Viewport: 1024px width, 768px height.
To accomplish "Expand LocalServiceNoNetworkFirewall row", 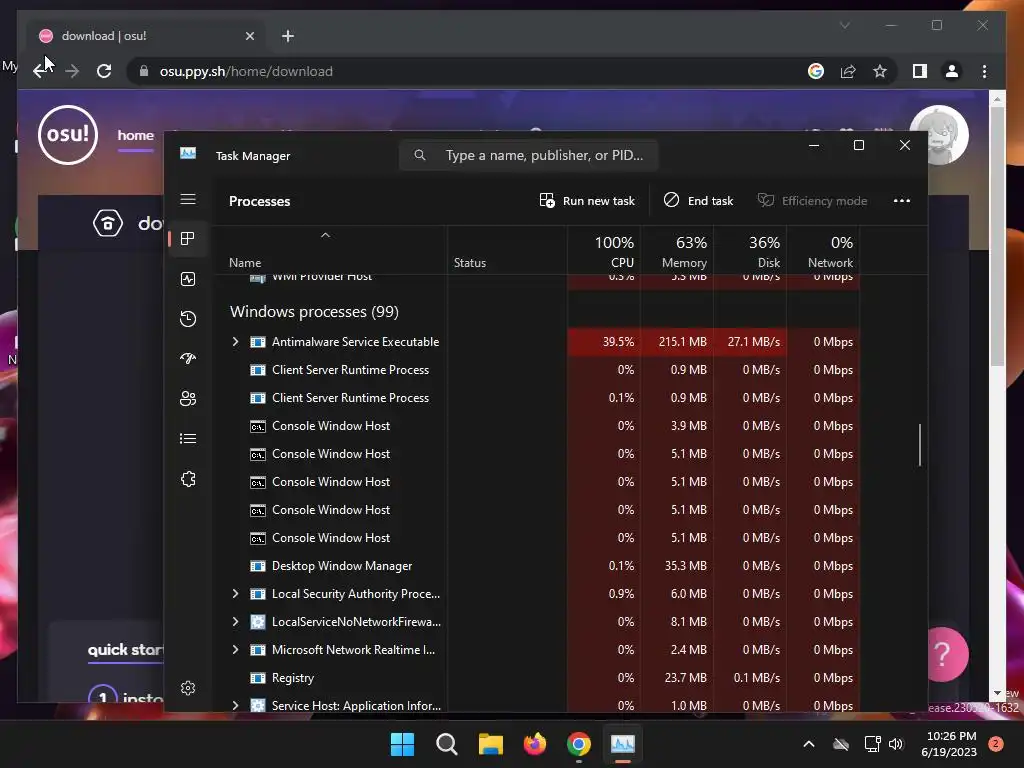I will click(x=235, y=622).
